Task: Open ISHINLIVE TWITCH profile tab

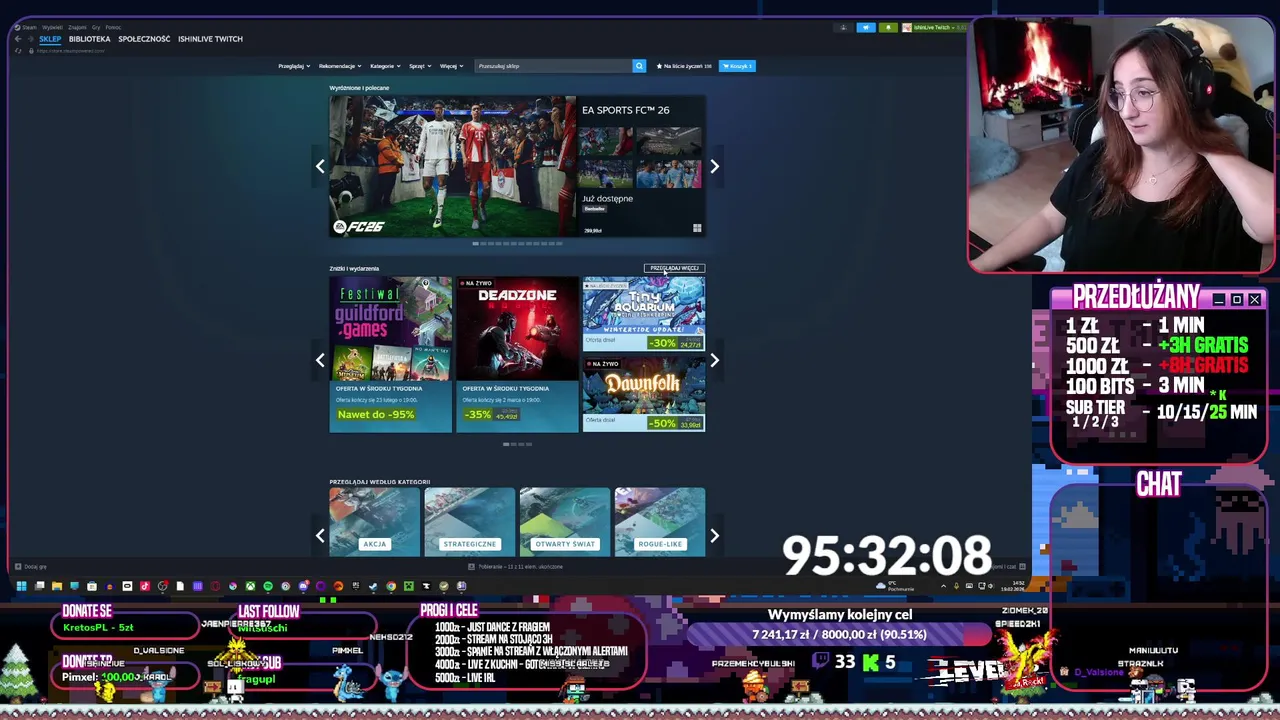Action: click(x=210, y=39)
